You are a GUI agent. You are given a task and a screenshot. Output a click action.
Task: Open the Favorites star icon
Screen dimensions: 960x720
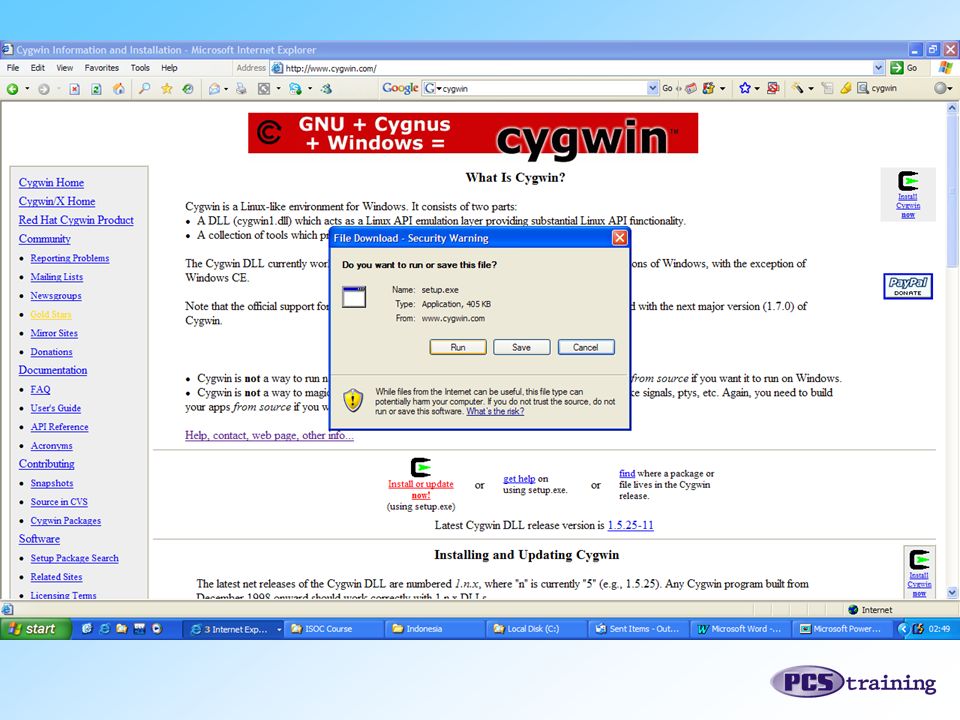[x=167, y=89]
